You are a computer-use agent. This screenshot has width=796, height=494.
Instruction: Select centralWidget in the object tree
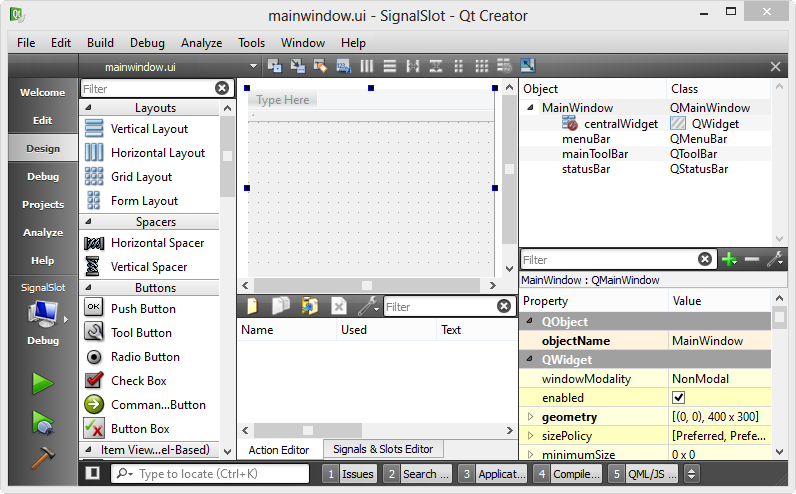click(620, 123)
